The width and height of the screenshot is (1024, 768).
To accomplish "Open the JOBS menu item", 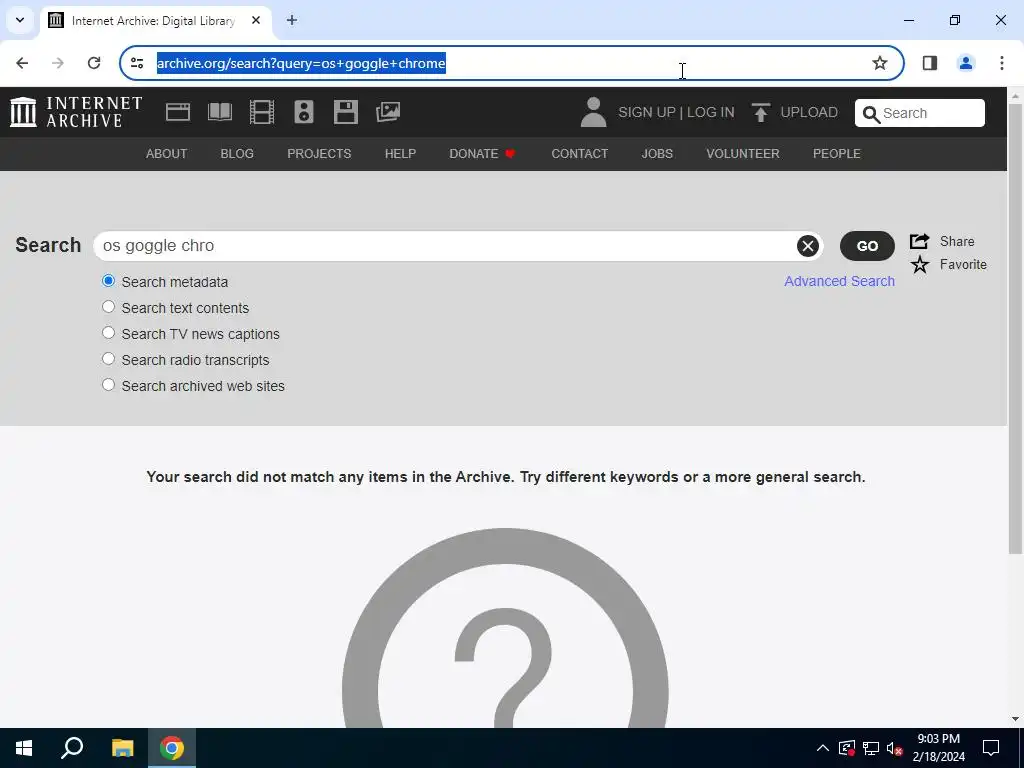I will 657,153.
